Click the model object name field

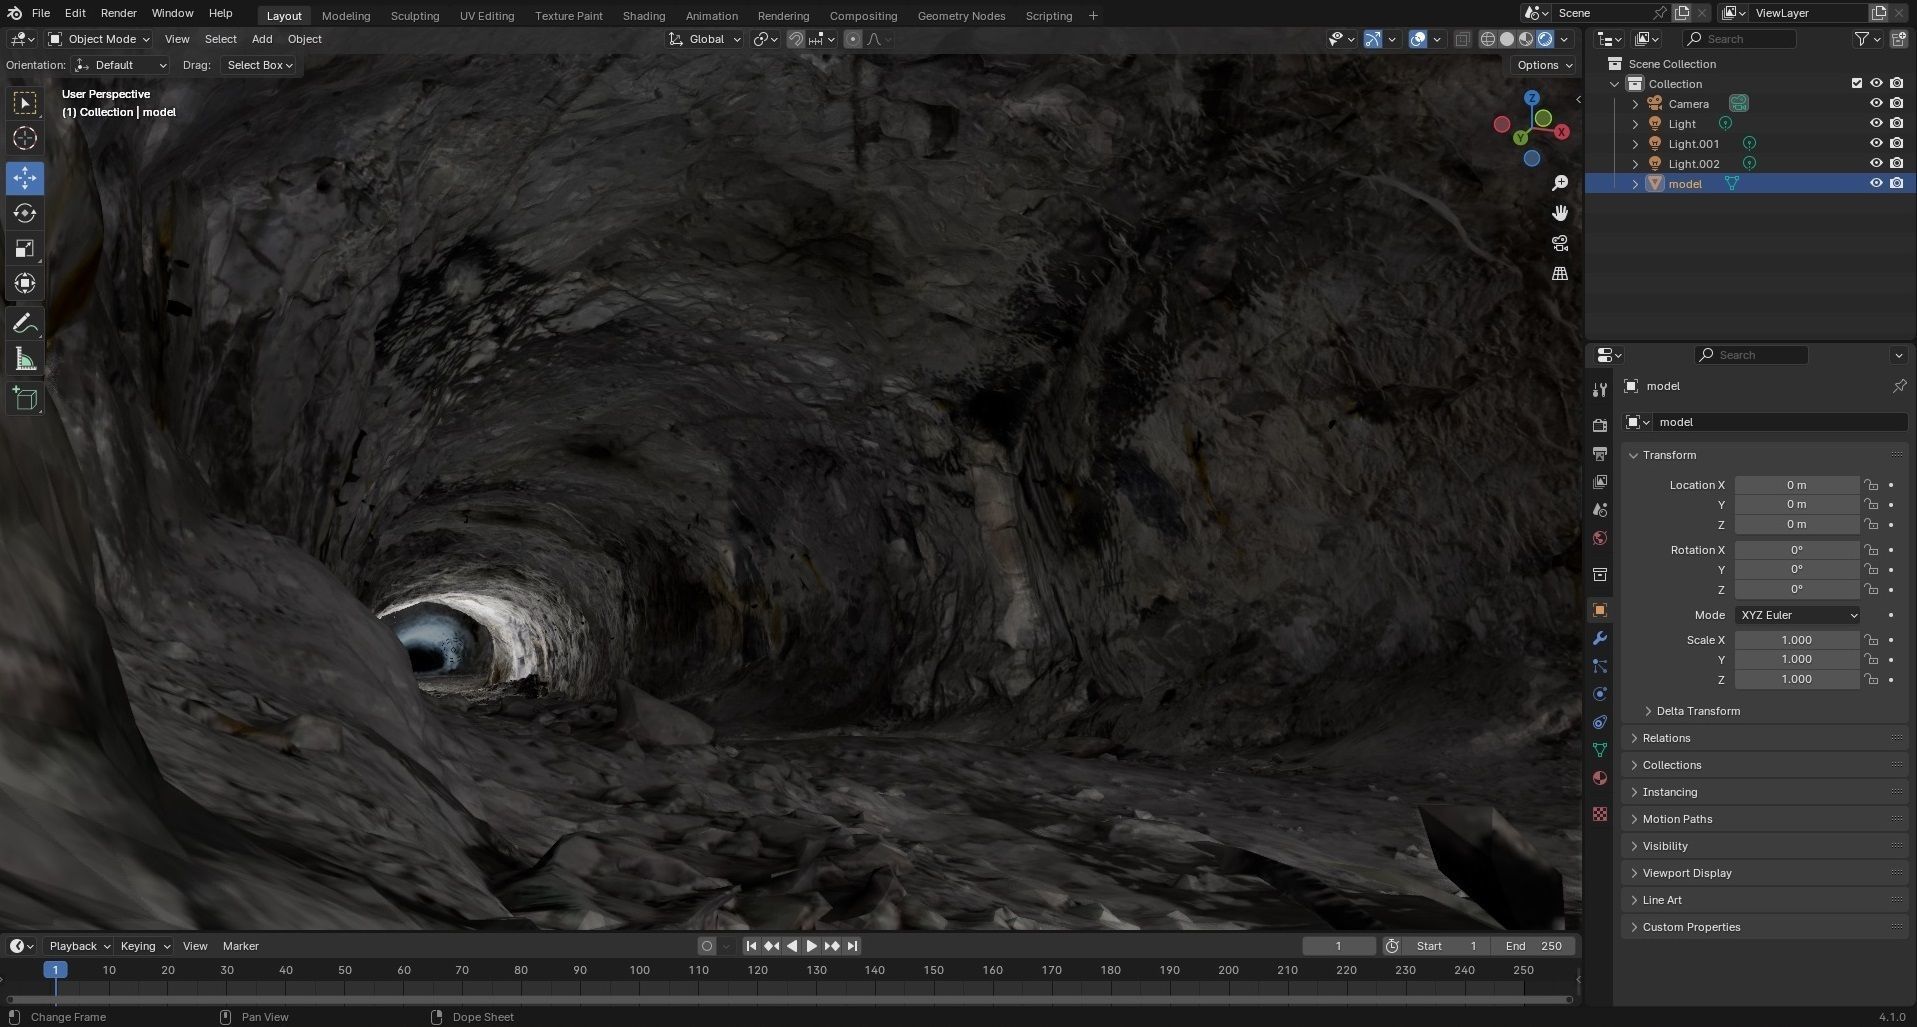click(1780, 422)
